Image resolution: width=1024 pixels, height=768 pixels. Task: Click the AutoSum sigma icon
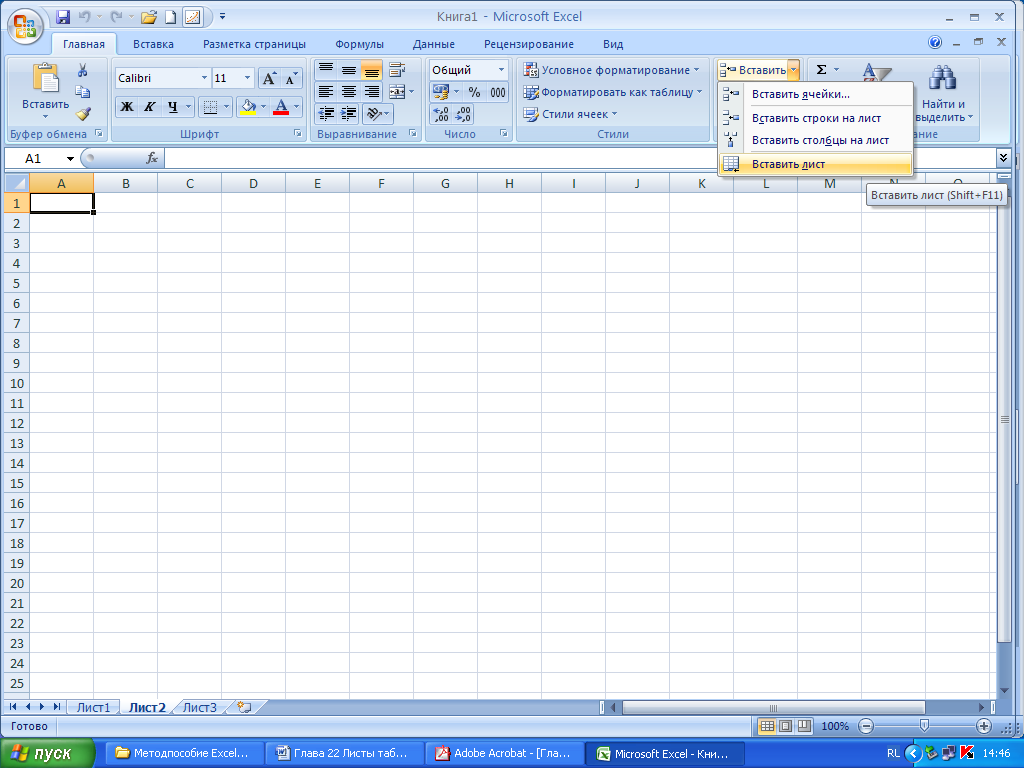[x=822, y=70]
